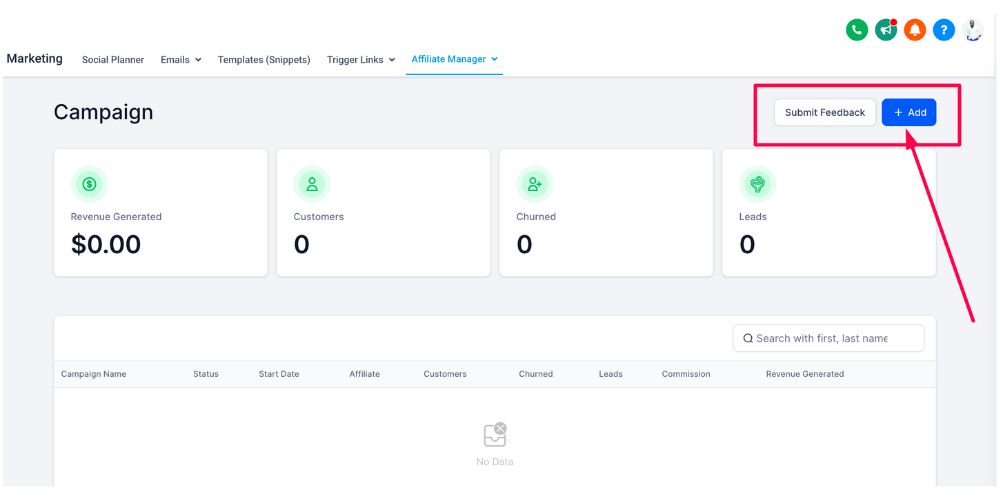Open the Social Planner tab
This screenshot has height=500, width=1000.
click(113, 60)
